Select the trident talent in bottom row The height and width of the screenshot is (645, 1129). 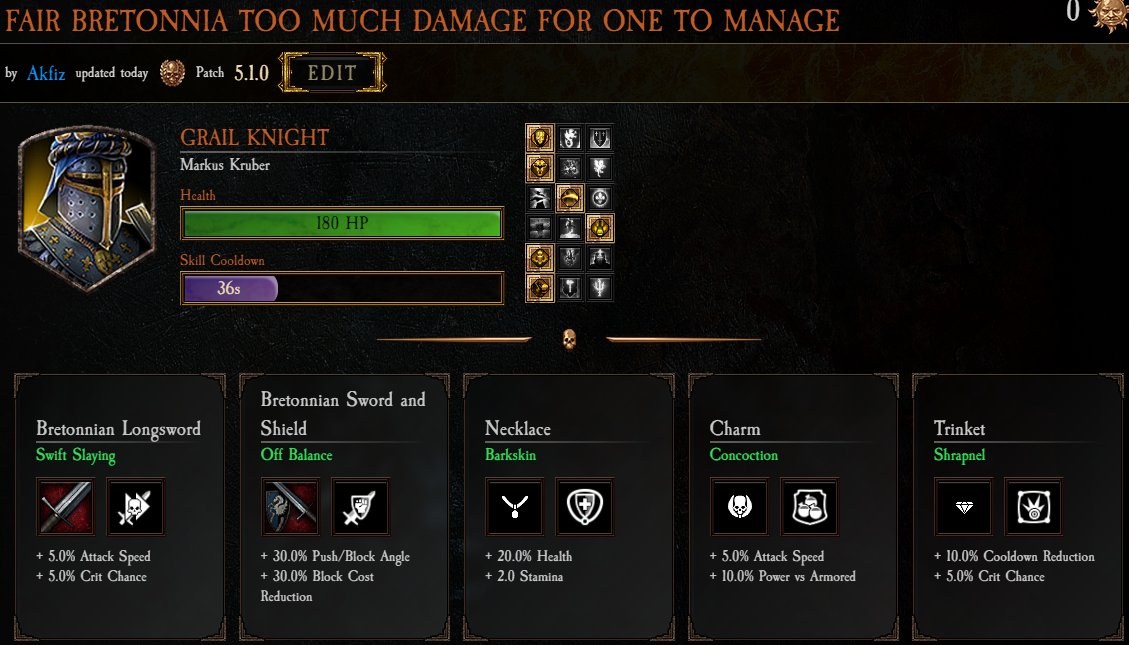pos(600,288)
